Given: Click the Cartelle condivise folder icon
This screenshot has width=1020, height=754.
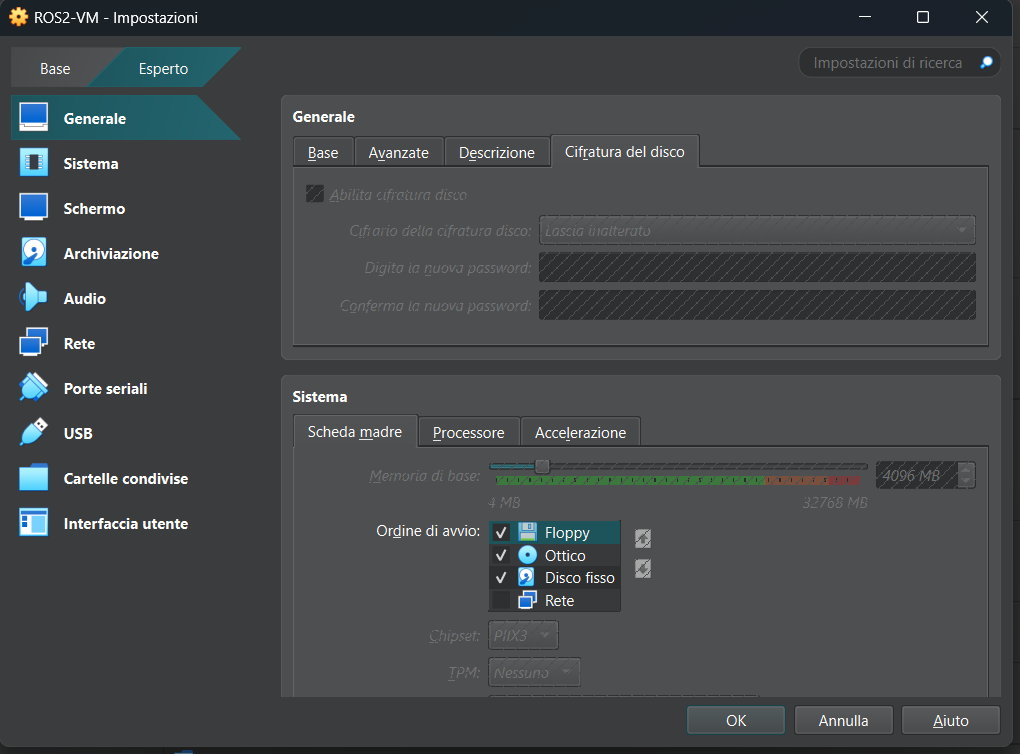Looking at the screenshot, I should click(x=33, y=478).
